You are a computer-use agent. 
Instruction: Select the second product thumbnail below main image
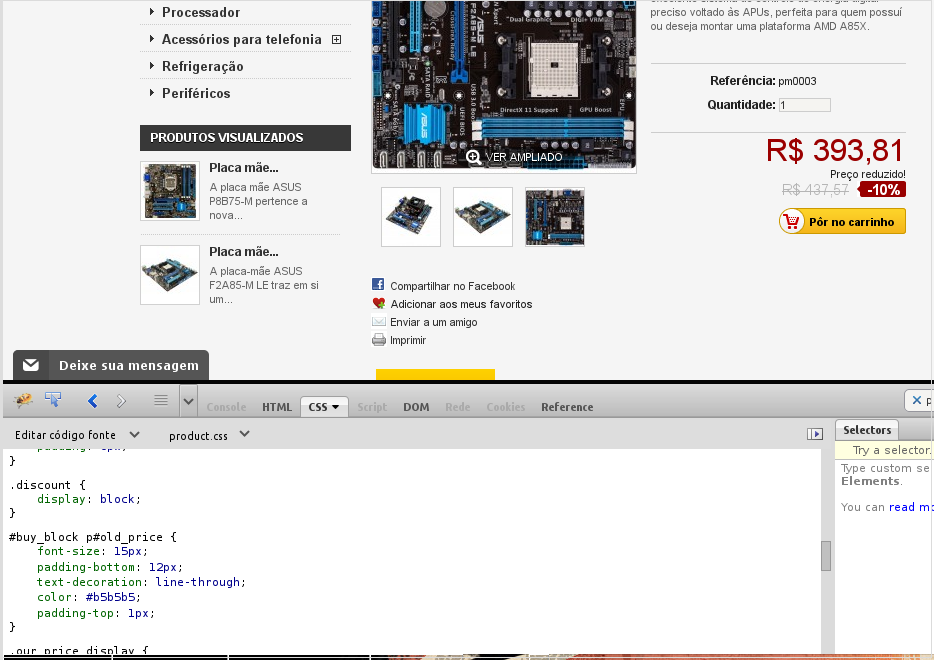483,217
